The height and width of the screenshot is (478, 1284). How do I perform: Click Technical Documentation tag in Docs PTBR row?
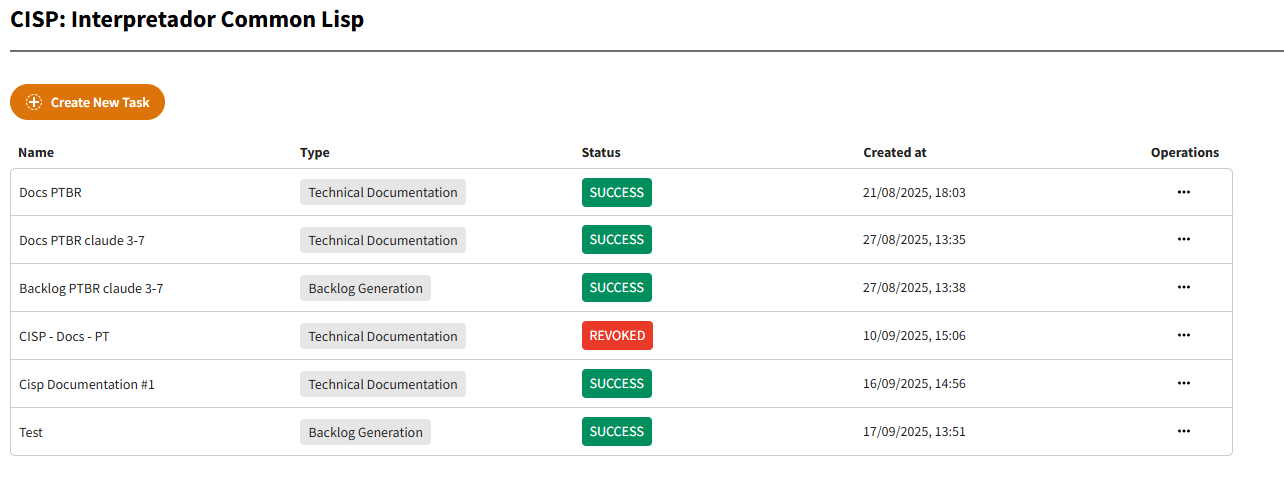coord(383,192)
